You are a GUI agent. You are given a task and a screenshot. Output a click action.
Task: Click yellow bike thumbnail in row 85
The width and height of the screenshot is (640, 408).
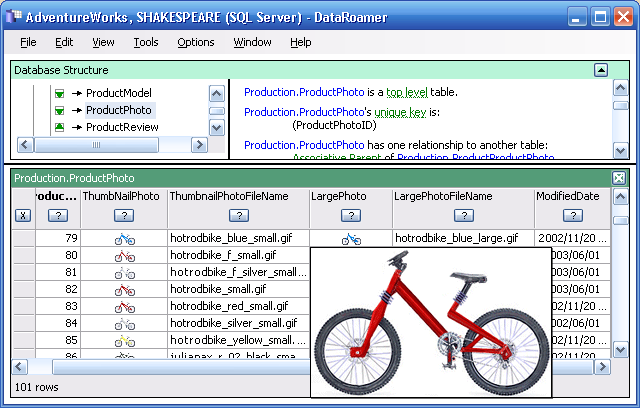(124, 341)
